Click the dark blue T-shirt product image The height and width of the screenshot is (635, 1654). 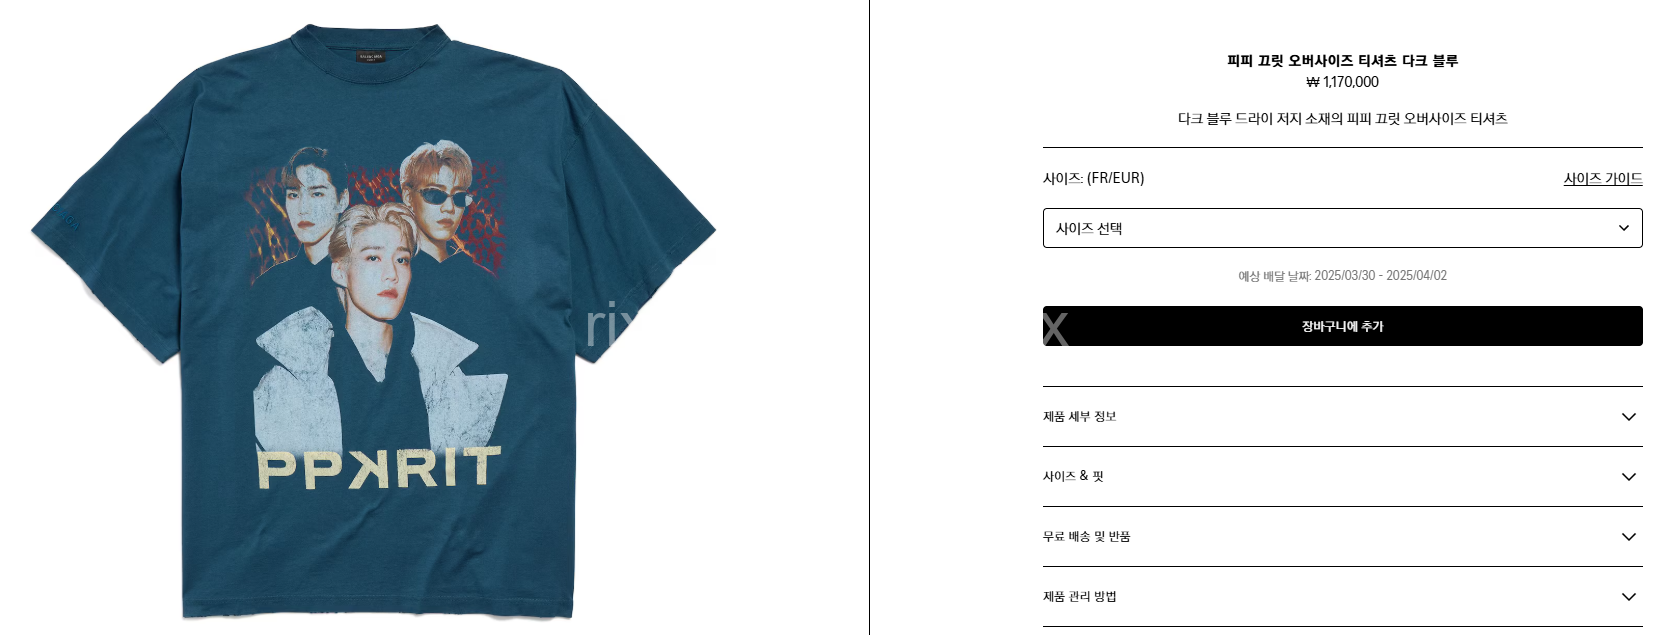point(374,320)
